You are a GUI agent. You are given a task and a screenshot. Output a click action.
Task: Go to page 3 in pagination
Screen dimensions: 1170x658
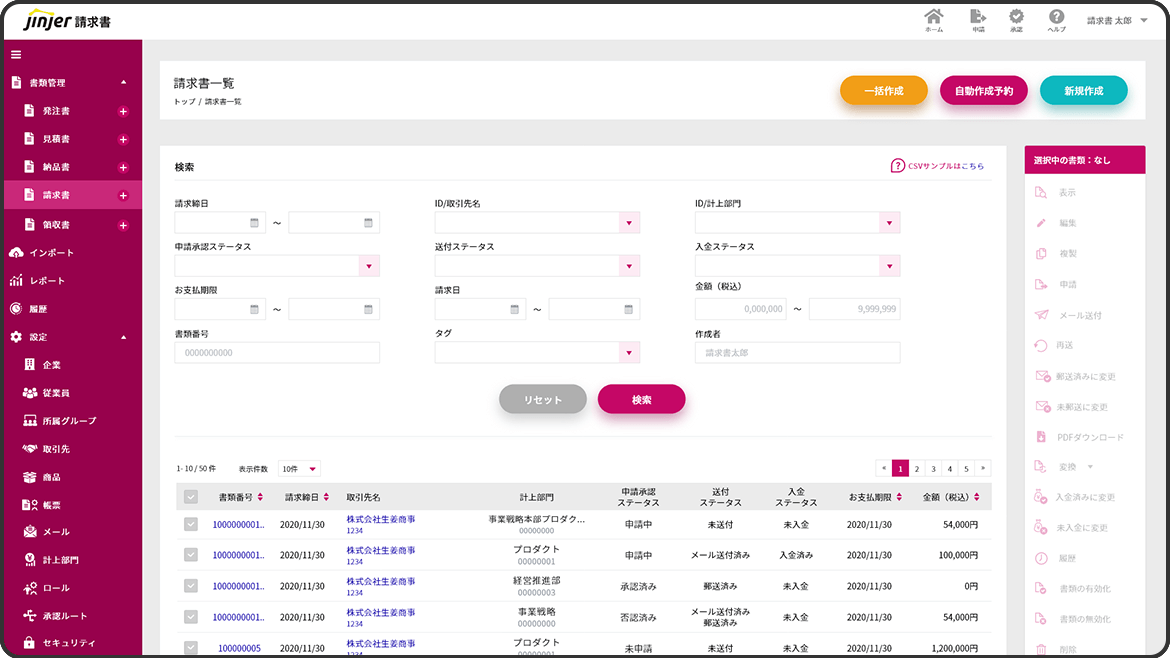[x=932, y=468]
